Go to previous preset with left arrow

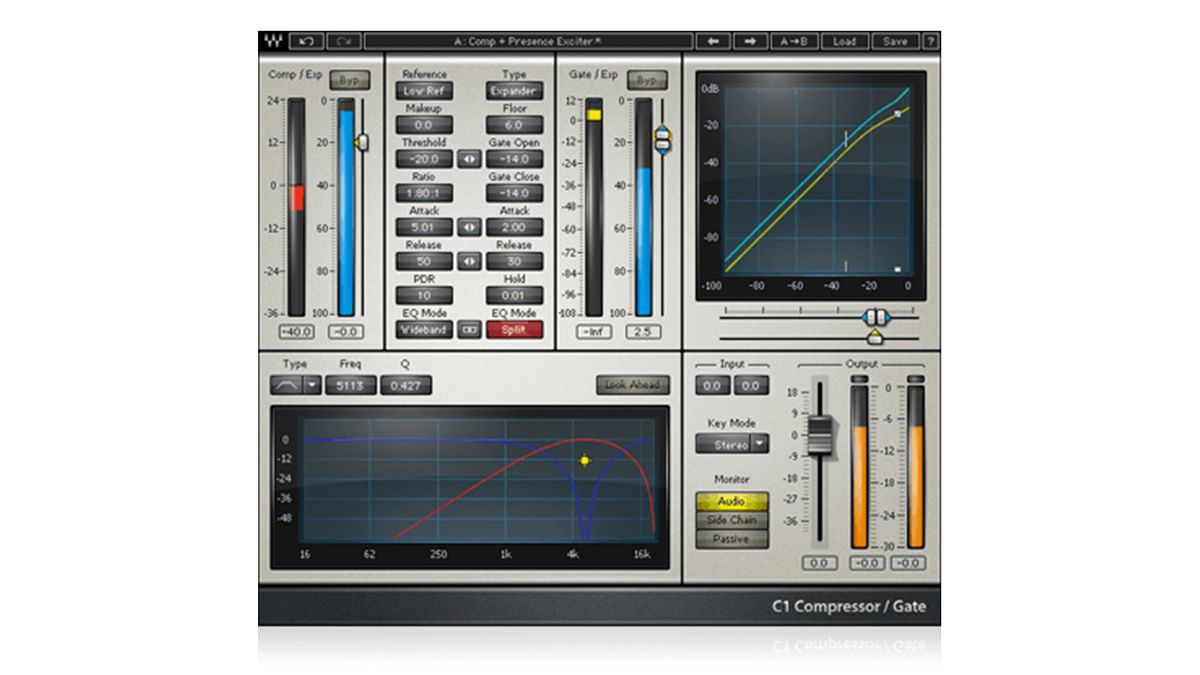tap(714, 41)
